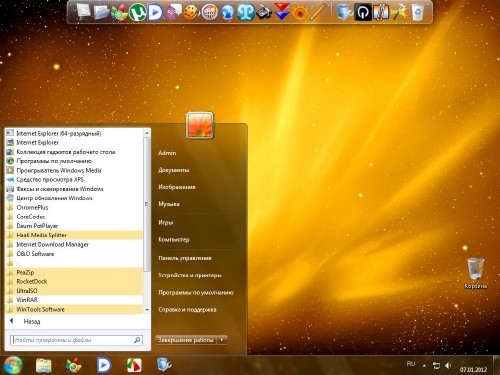Open the recycle bin icon in the dock
The image size is (500, 375).
point(417,13)
